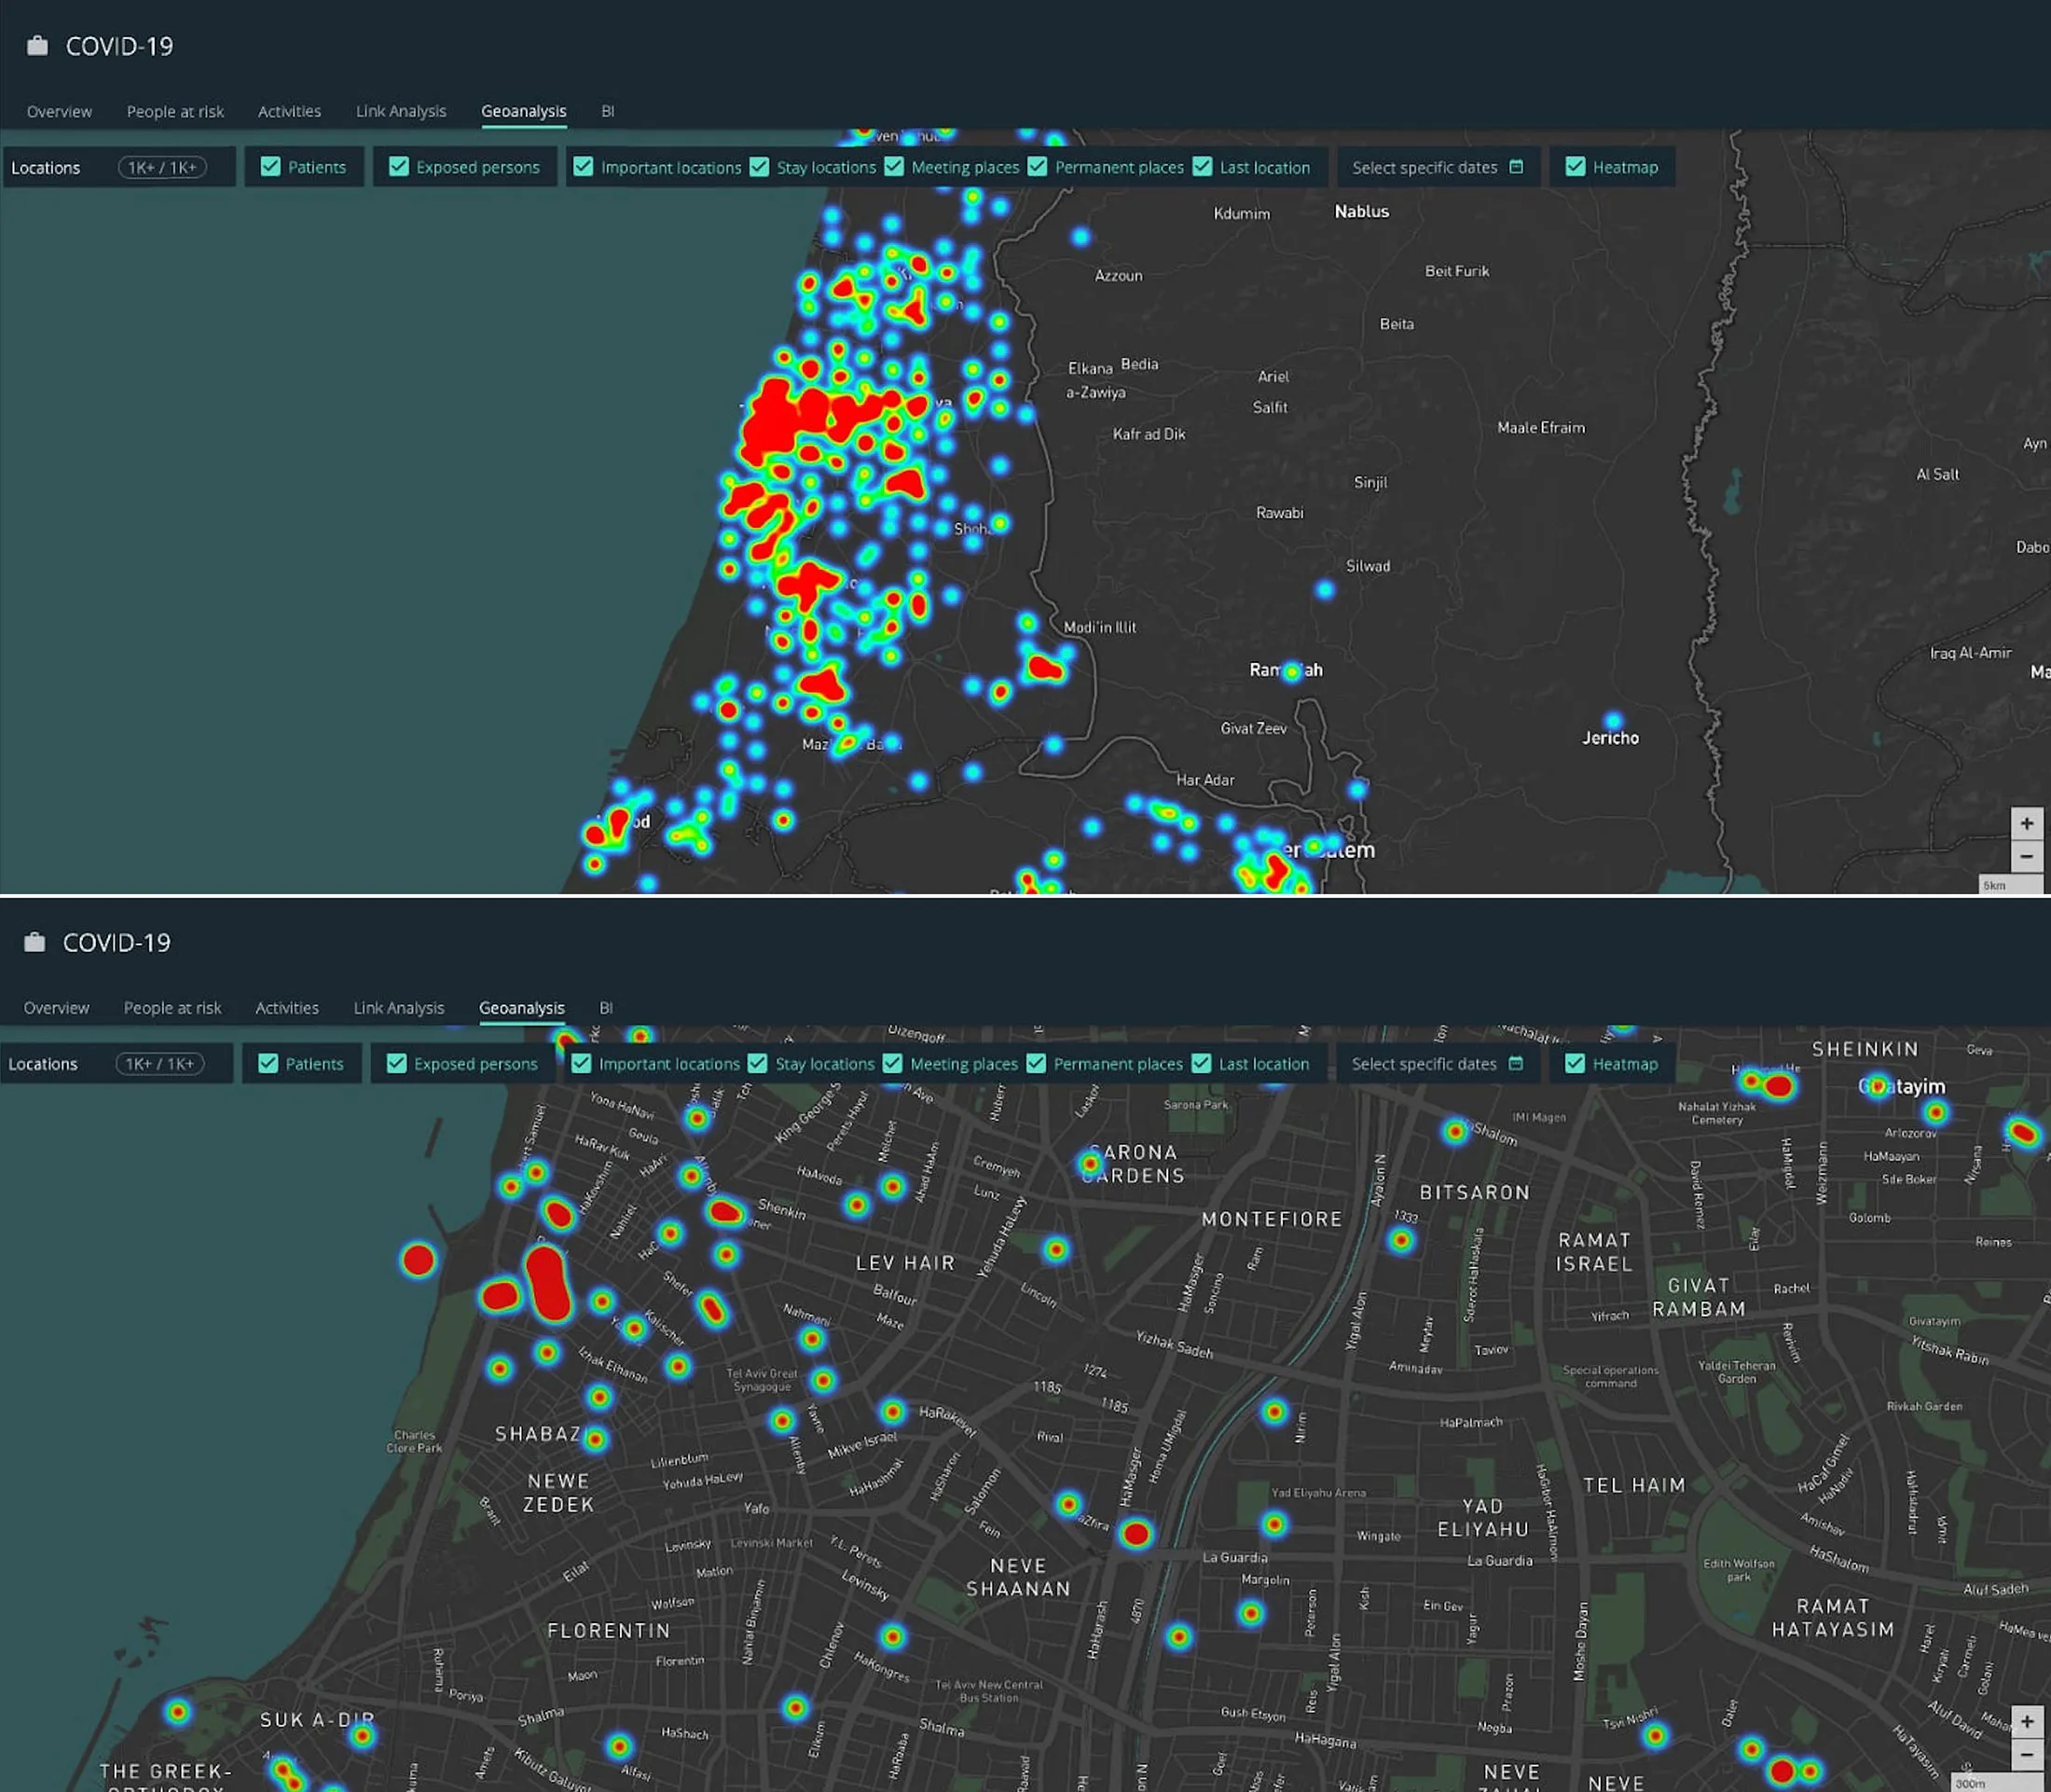Viewport: 2051px width, 1792px height.
Task: Click the briefcase icon in the upper COVID-19 header
Action: pyautogui.click(x=37, y=46)
